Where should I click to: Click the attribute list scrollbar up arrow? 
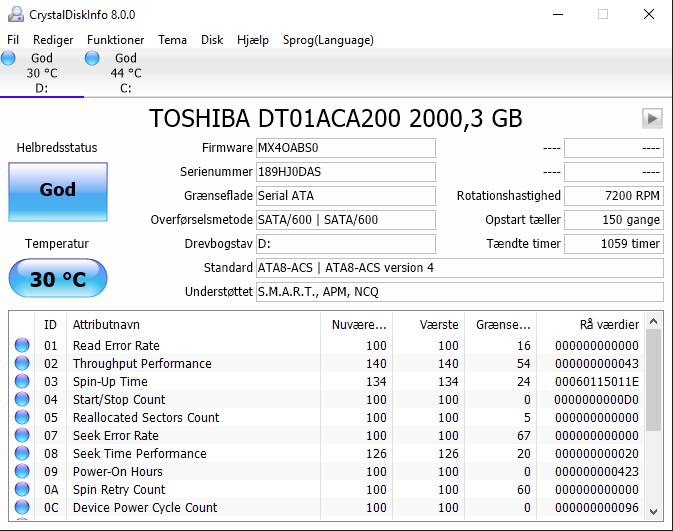tap(654, 321)
